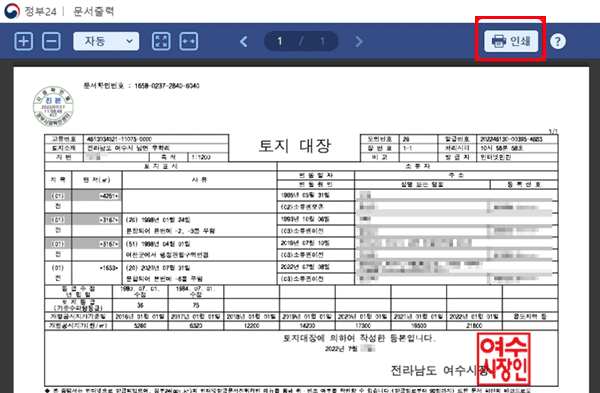Click the fit-to-width arrows icon
The width and height of the screenshot is (600, 393).
[189, 41]
